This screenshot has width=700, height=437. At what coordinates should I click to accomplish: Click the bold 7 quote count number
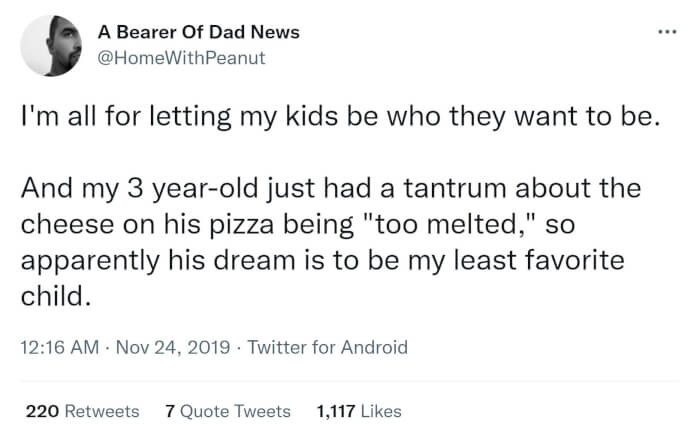pos(171,411)
